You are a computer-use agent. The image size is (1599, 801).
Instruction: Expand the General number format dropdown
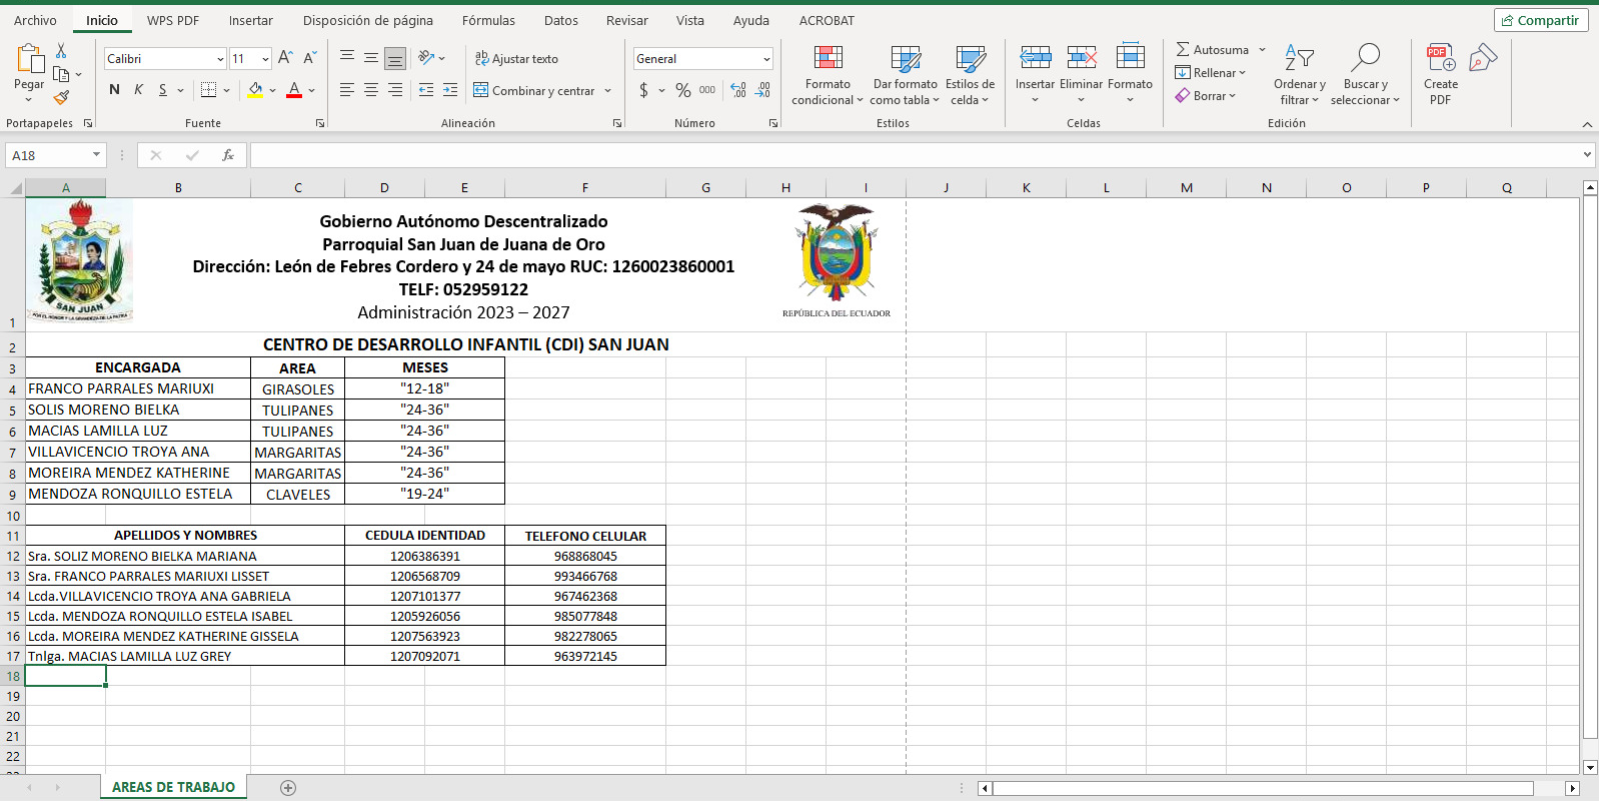tap(766, 59)
